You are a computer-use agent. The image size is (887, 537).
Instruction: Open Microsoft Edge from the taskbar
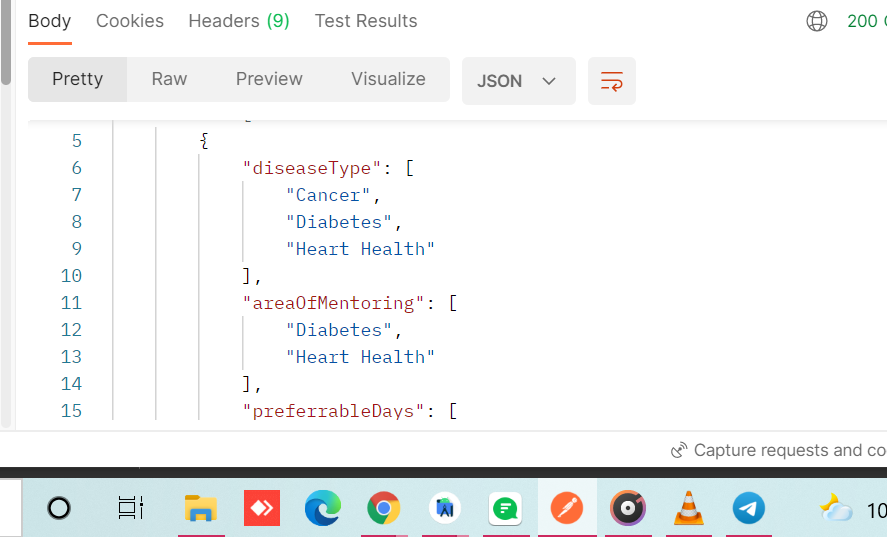(323, 508)
